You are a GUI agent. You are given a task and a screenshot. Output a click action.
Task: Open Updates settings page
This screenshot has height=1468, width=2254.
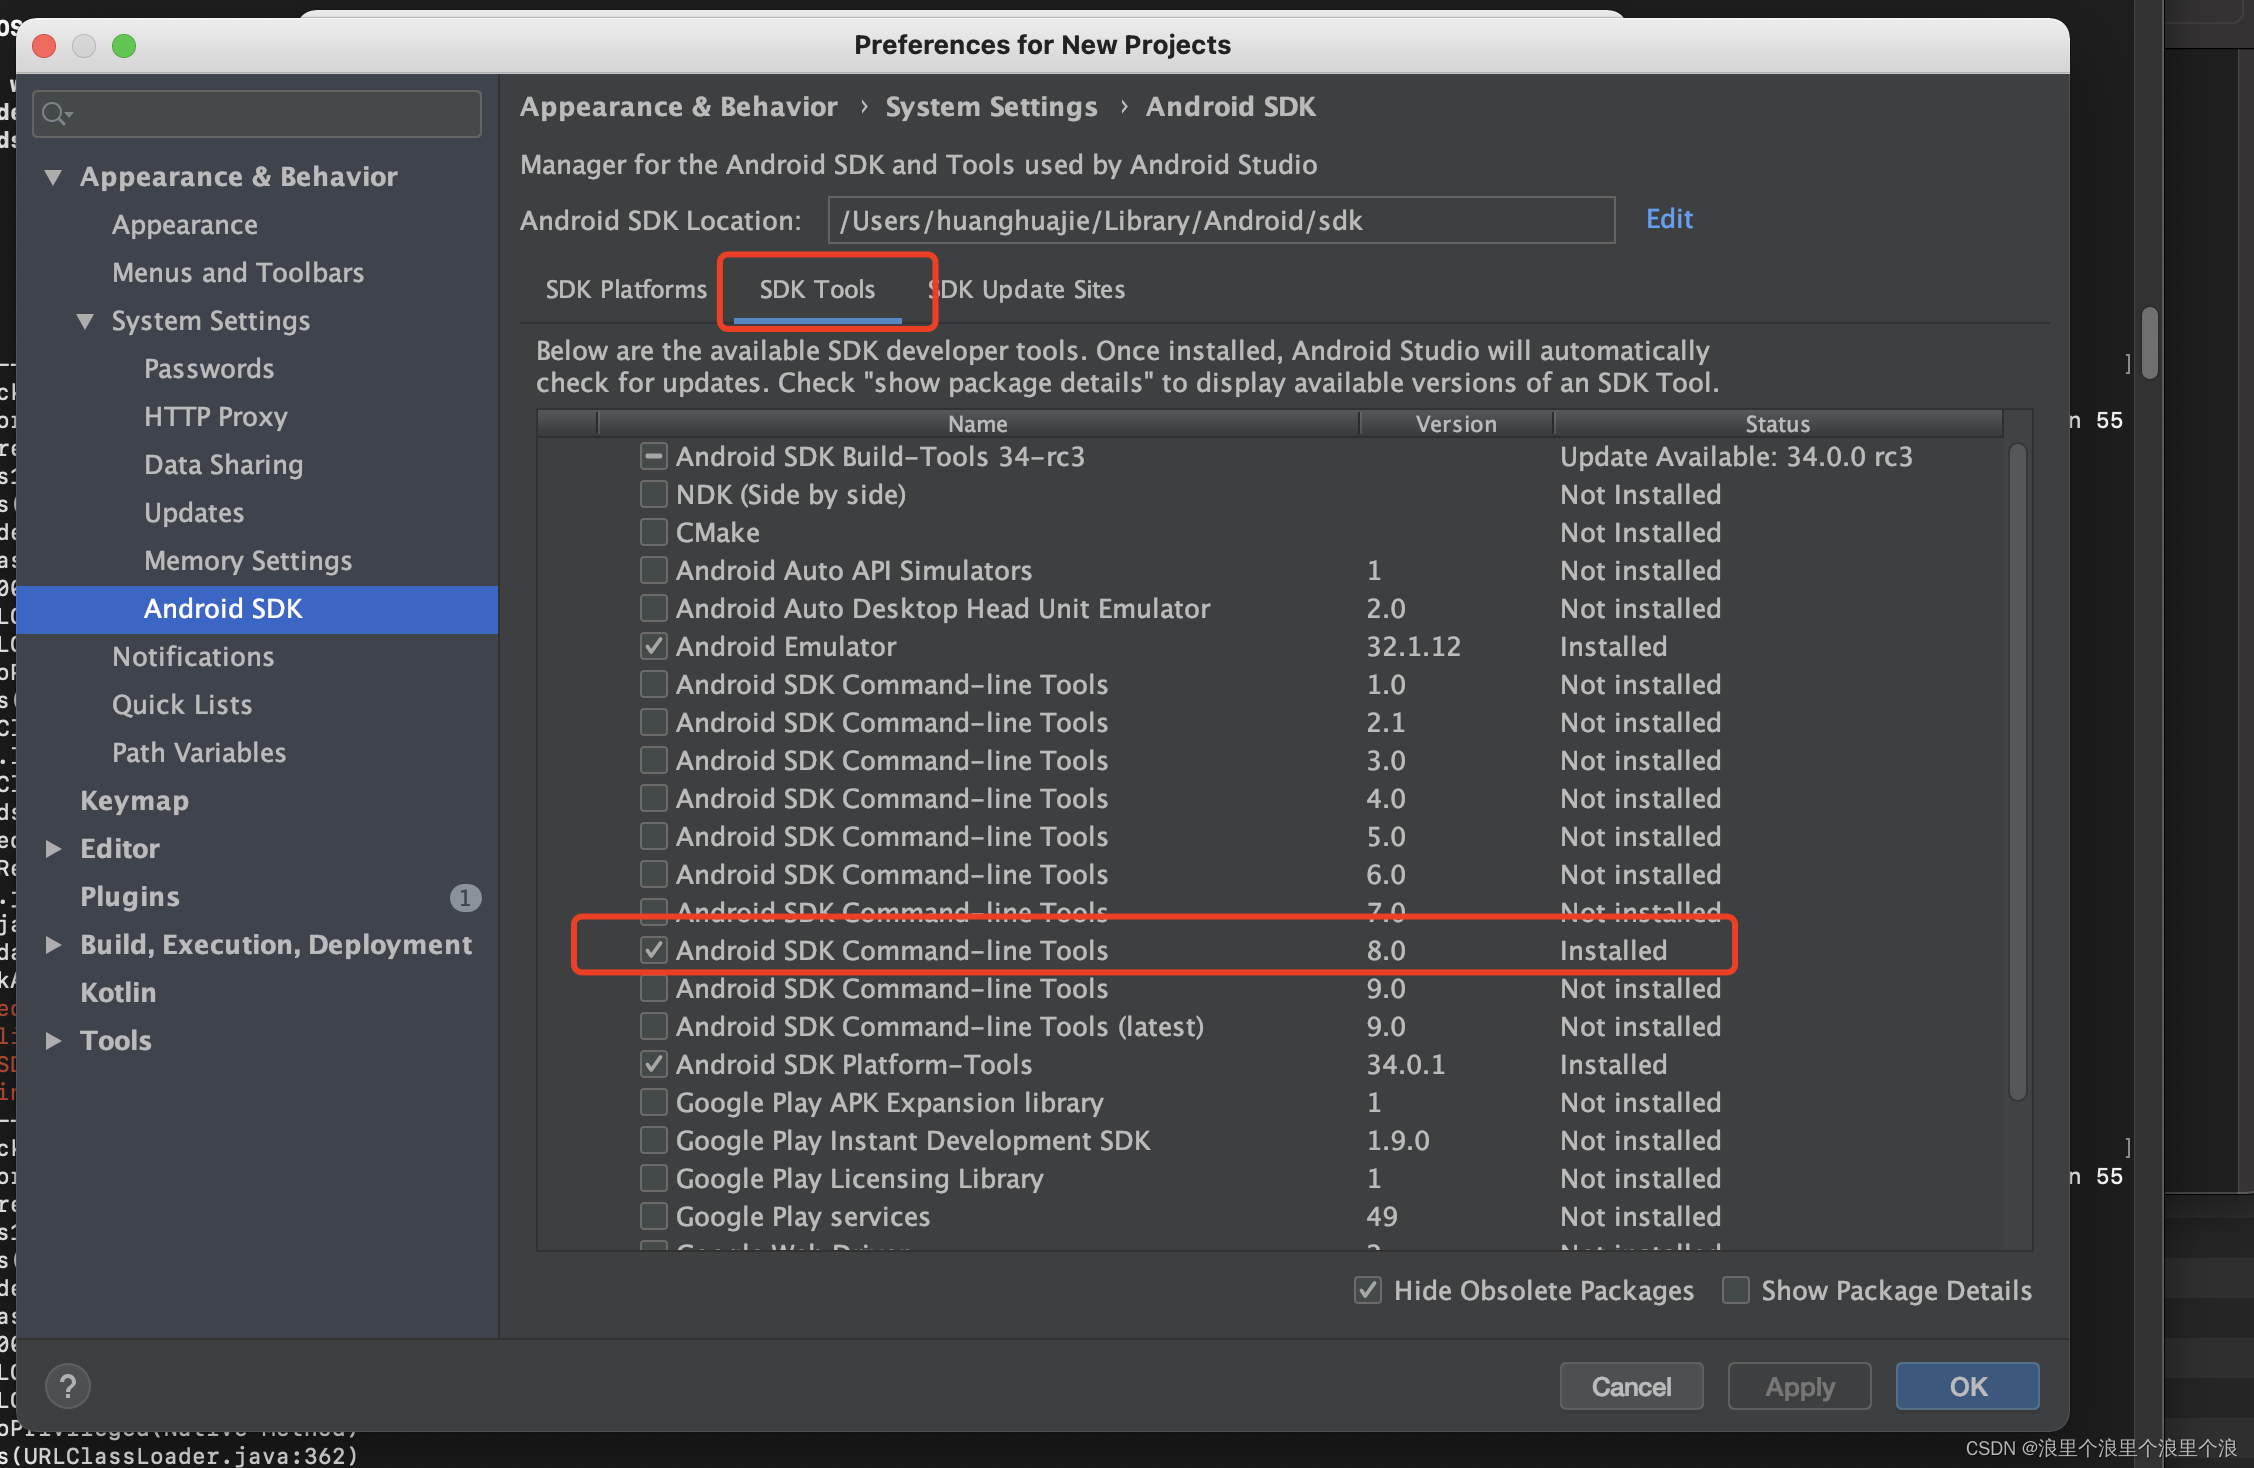click(x=194, y=513)
